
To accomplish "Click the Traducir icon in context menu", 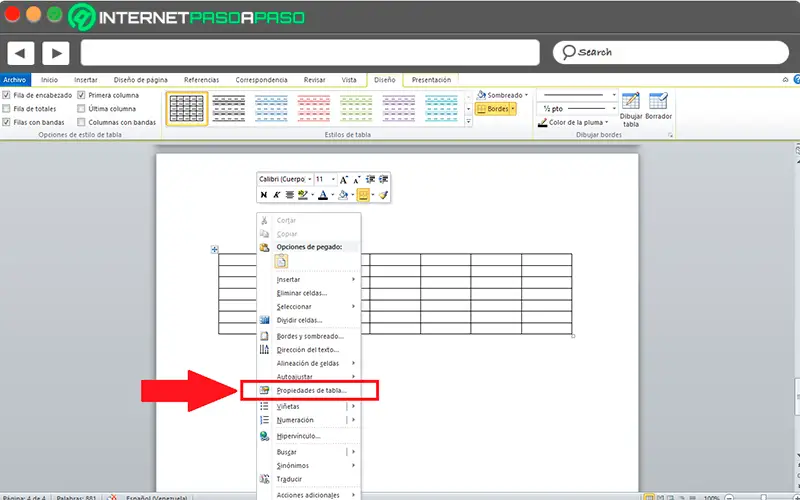I will (264, 479).
